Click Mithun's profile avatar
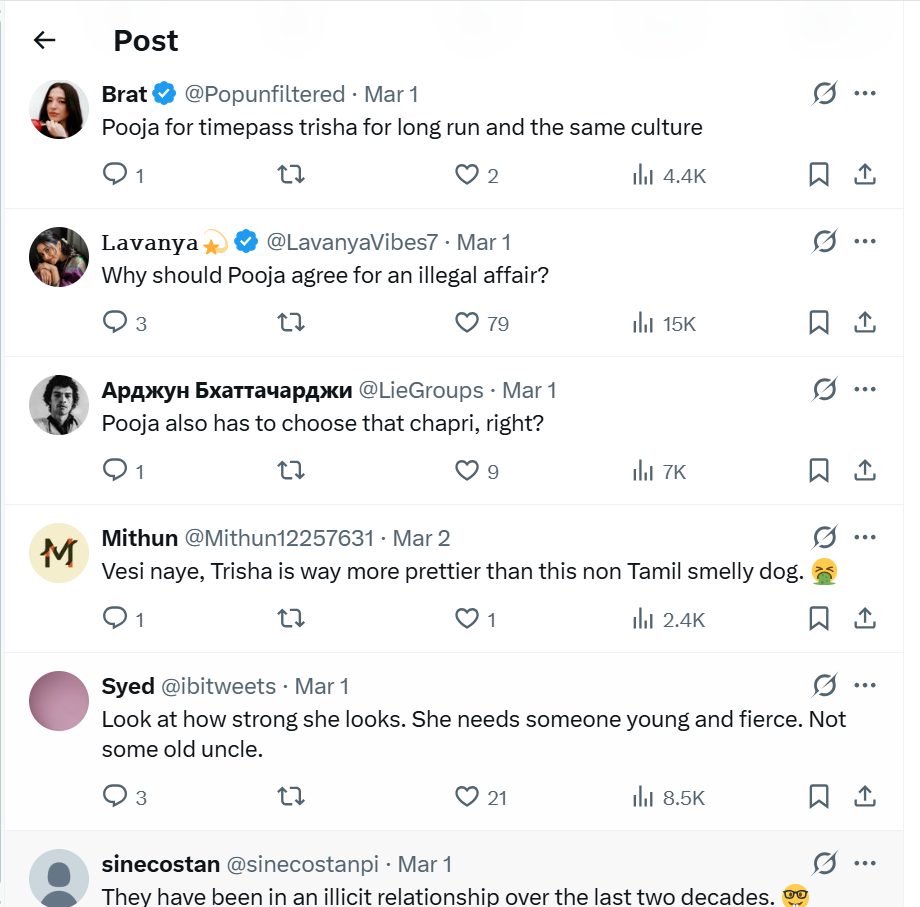 tap(59, 552)
